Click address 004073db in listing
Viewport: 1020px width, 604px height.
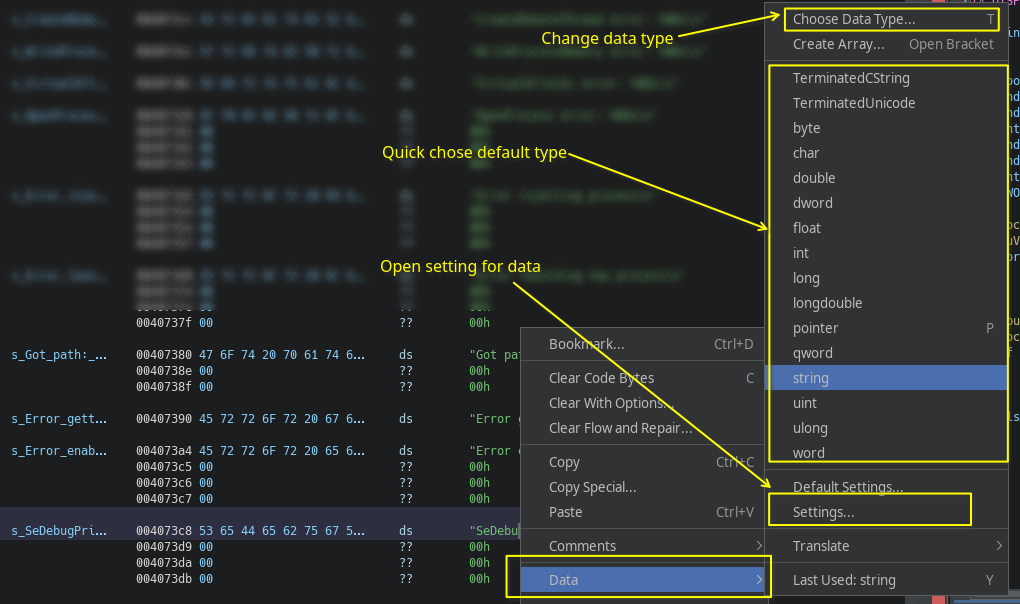(x=164, y=579)
